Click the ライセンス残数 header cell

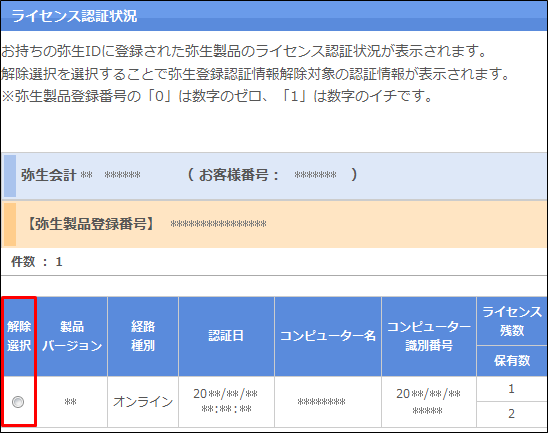point(512,321)
